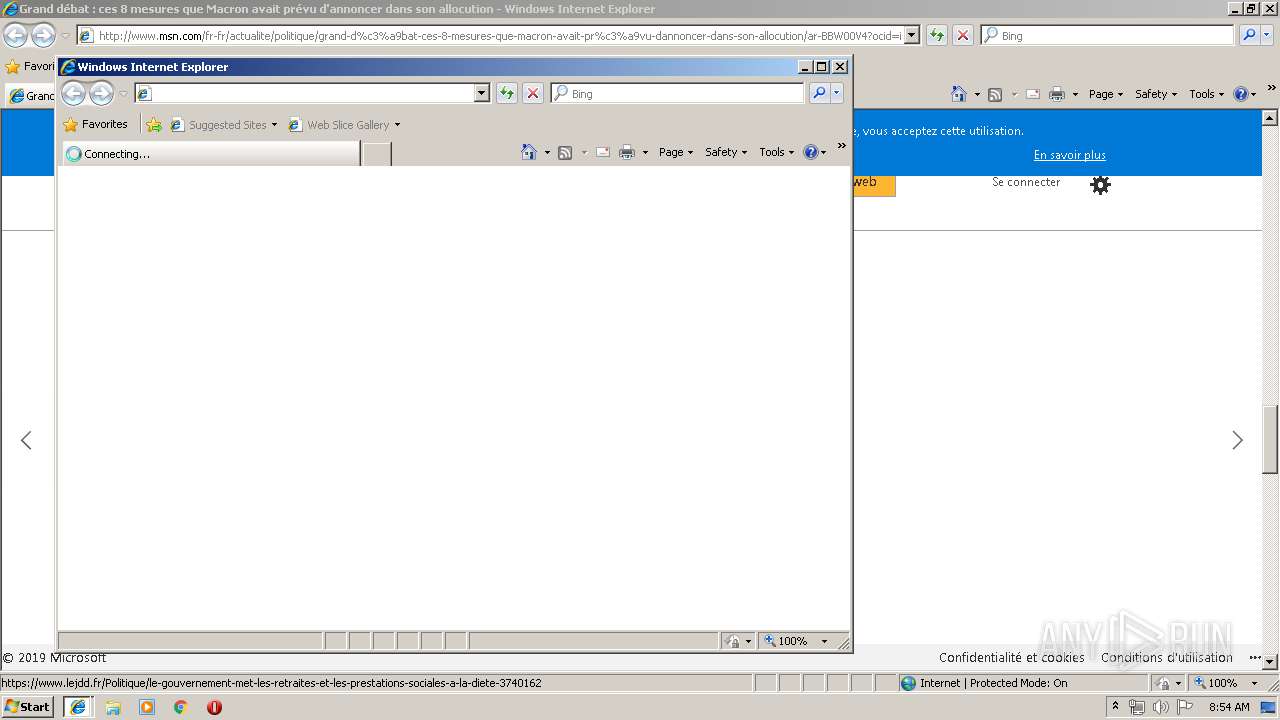Image resolution: width=1280 pixels, height=720 pixels.
Task: Click Help icon in background IE window
Action: click(x=1240, y=94)
